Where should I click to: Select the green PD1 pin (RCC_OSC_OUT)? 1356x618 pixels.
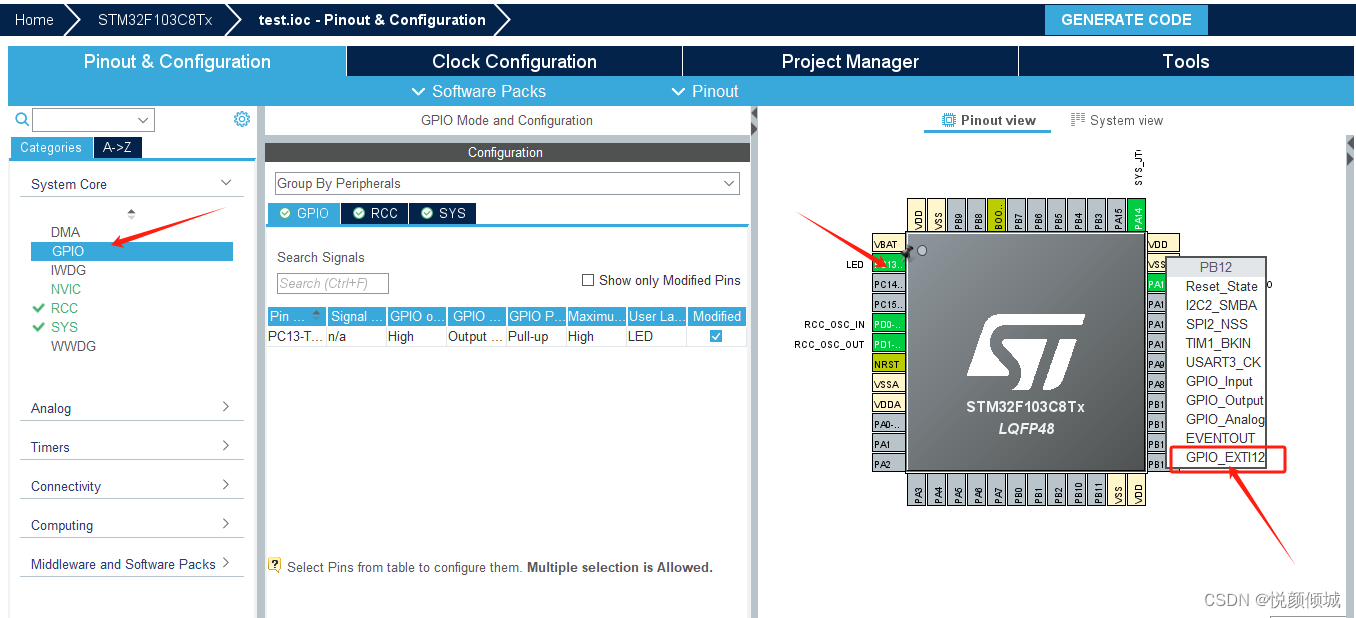(888, 344)
